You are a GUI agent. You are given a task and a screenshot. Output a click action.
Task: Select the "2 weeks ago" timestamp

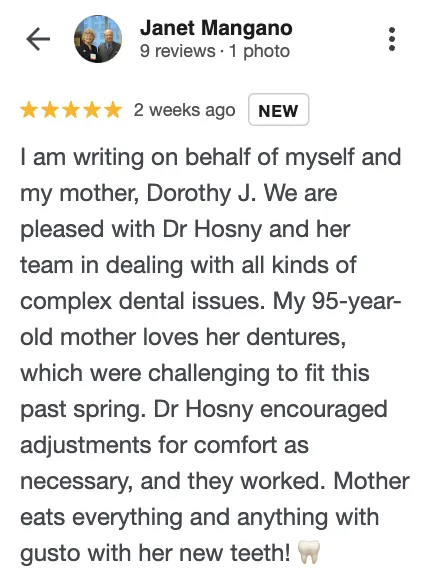pyautogui.click(x=185, y=110)
